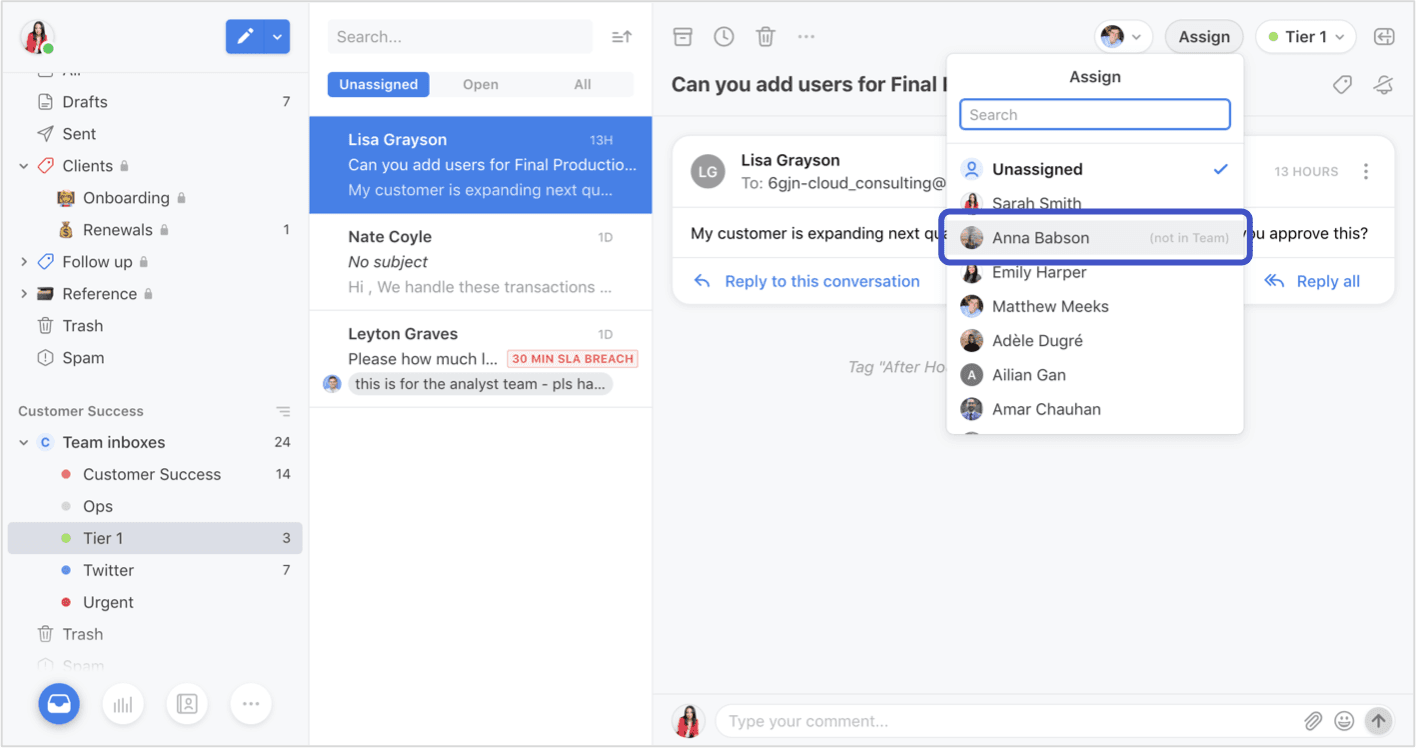
Task: Click the conversation list search field
Action: tap(460, 37)
